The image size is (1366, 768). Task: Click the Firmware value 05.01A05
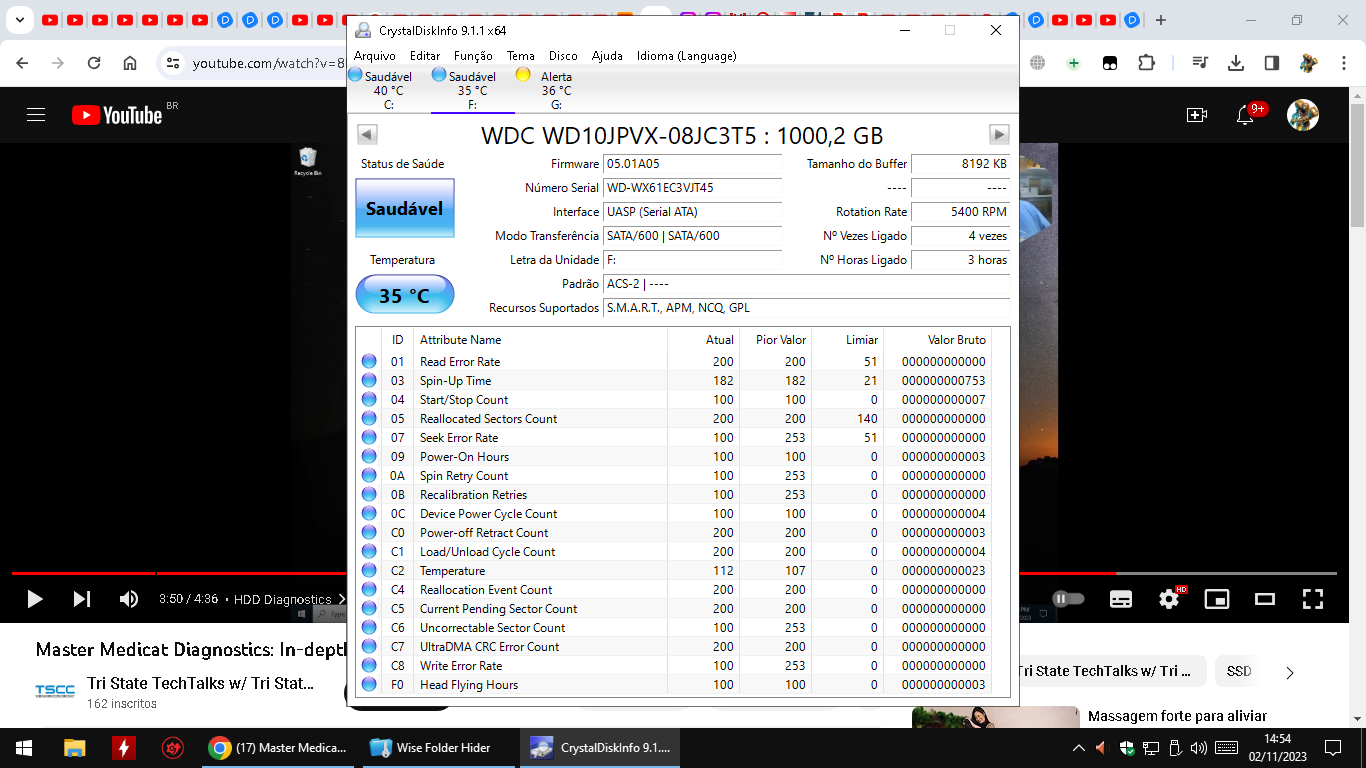(x=692, y=164)
